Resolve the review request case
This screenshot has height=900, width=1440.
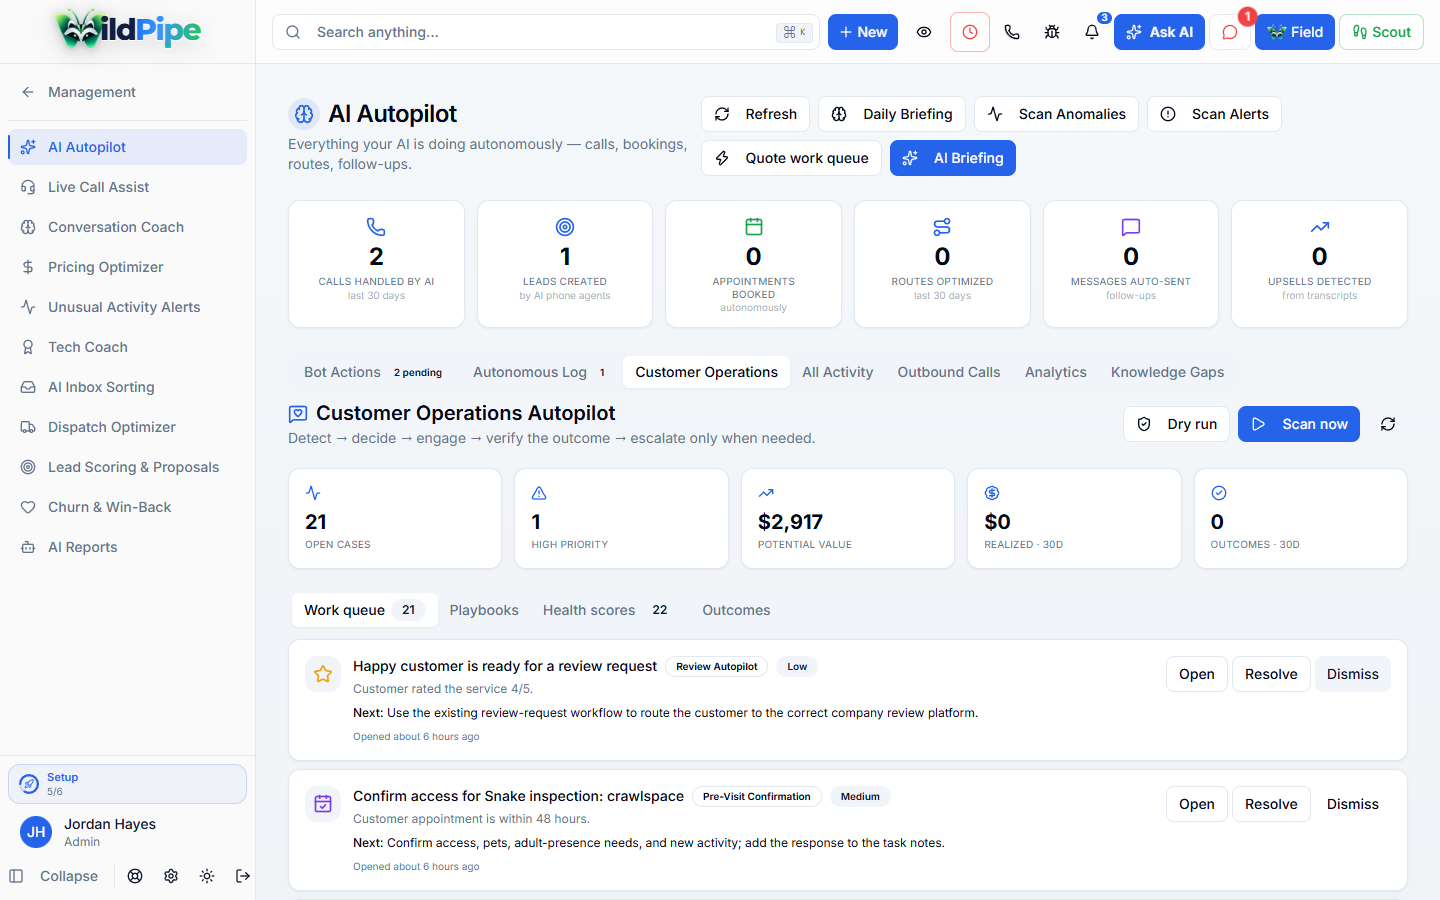1271,674
